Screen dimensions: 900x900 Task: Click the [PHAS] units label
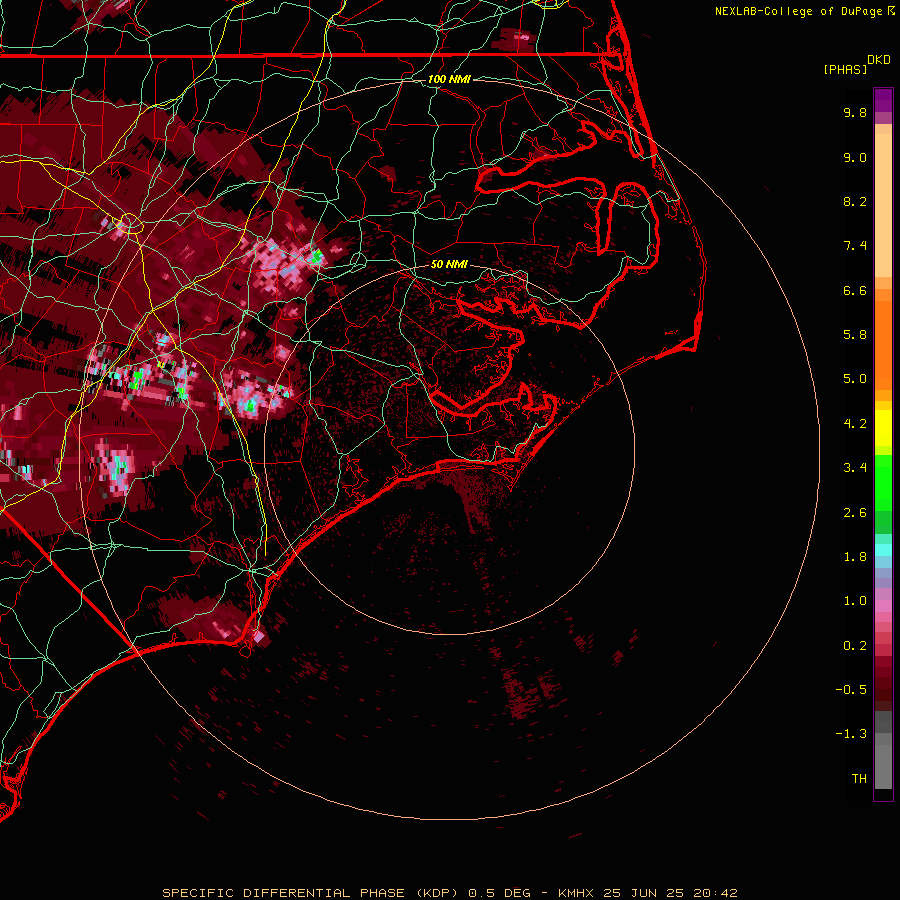[845, 70]
